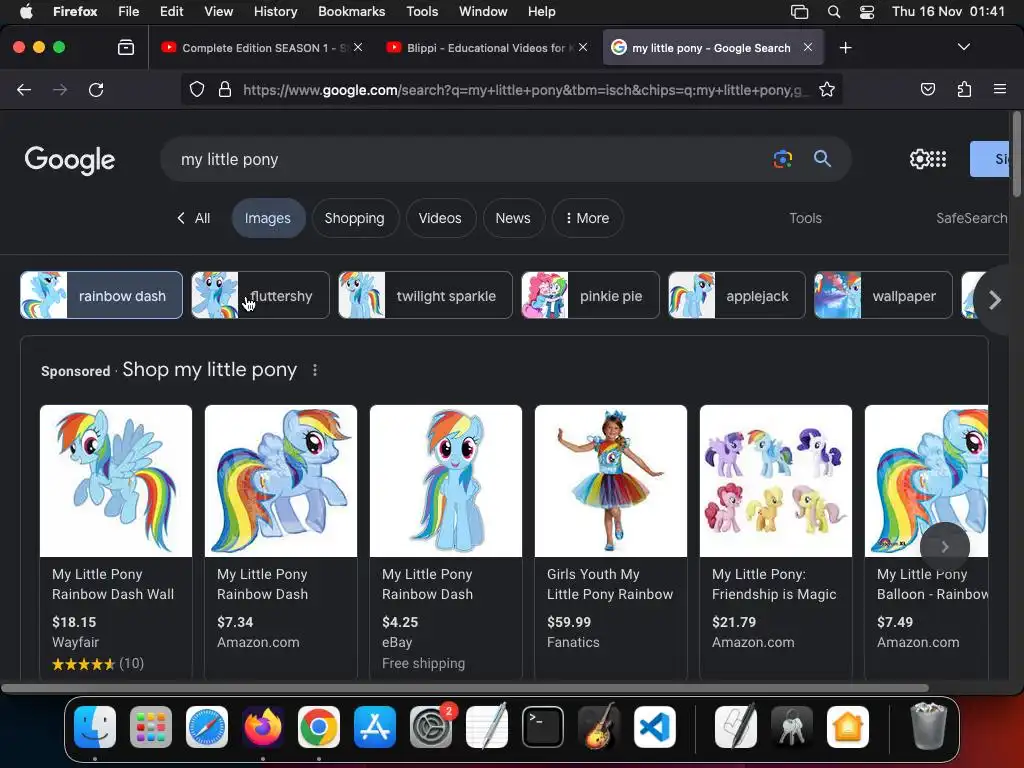
Task: Click the Google logo
Action: (69, 160)
